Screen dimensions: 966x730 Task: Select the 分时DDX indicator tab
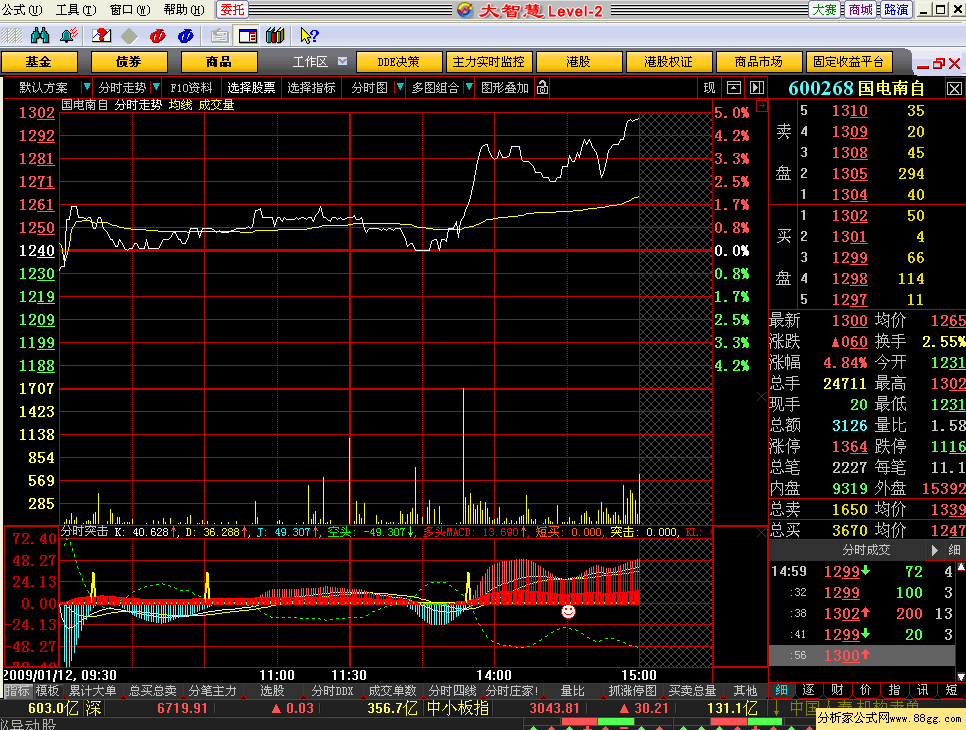(333, 691)
